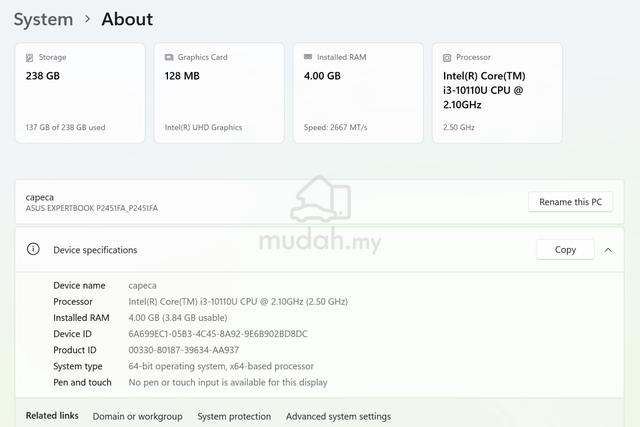The image size is (640, 427).
Task: Click the Device ID value
Action: (218, 334)
